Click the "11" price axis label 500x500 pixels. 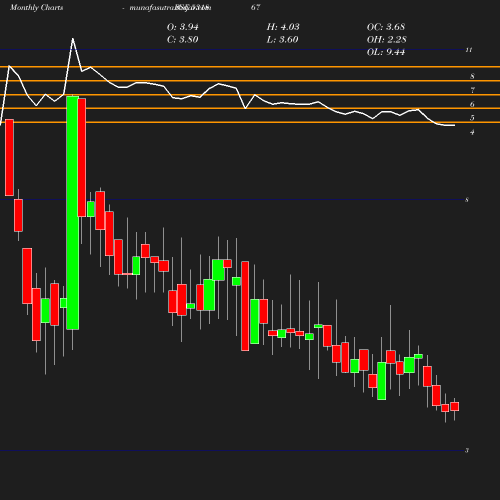469,50
